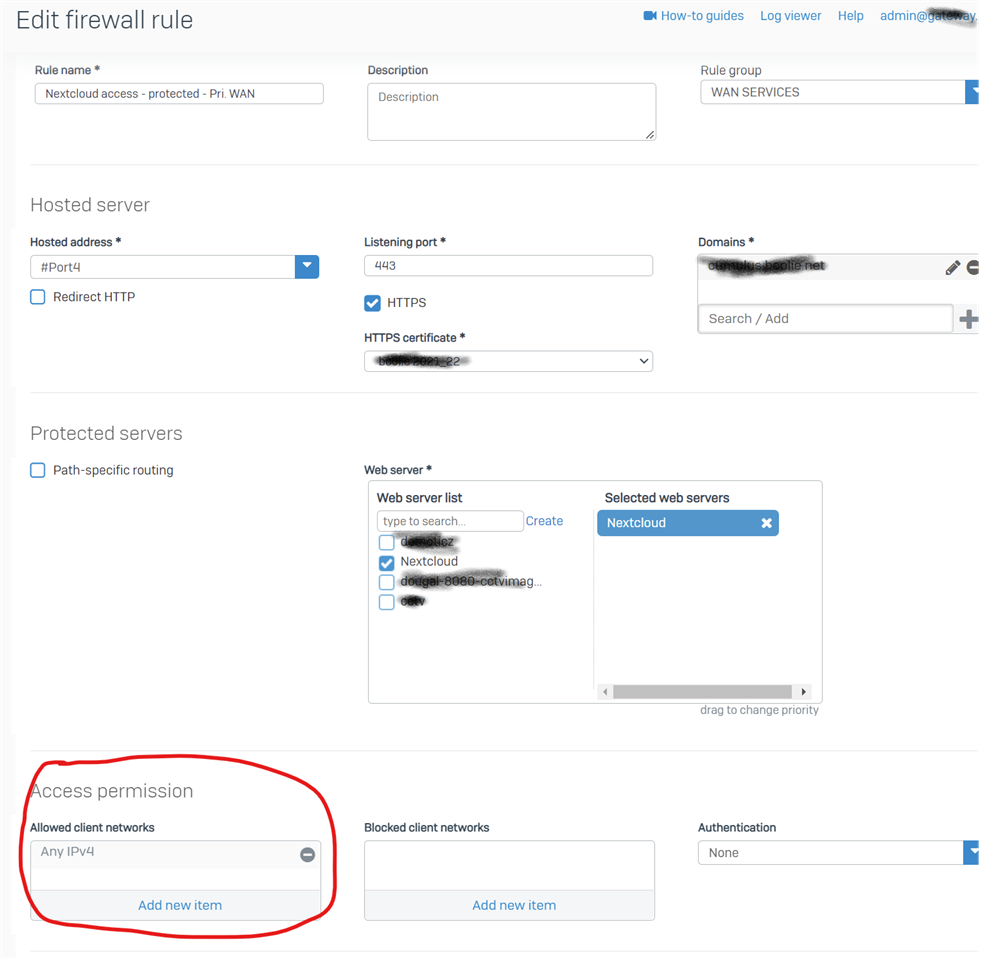
Task: Uncheck Nextcloud in web server list
Action: [386, 562]
